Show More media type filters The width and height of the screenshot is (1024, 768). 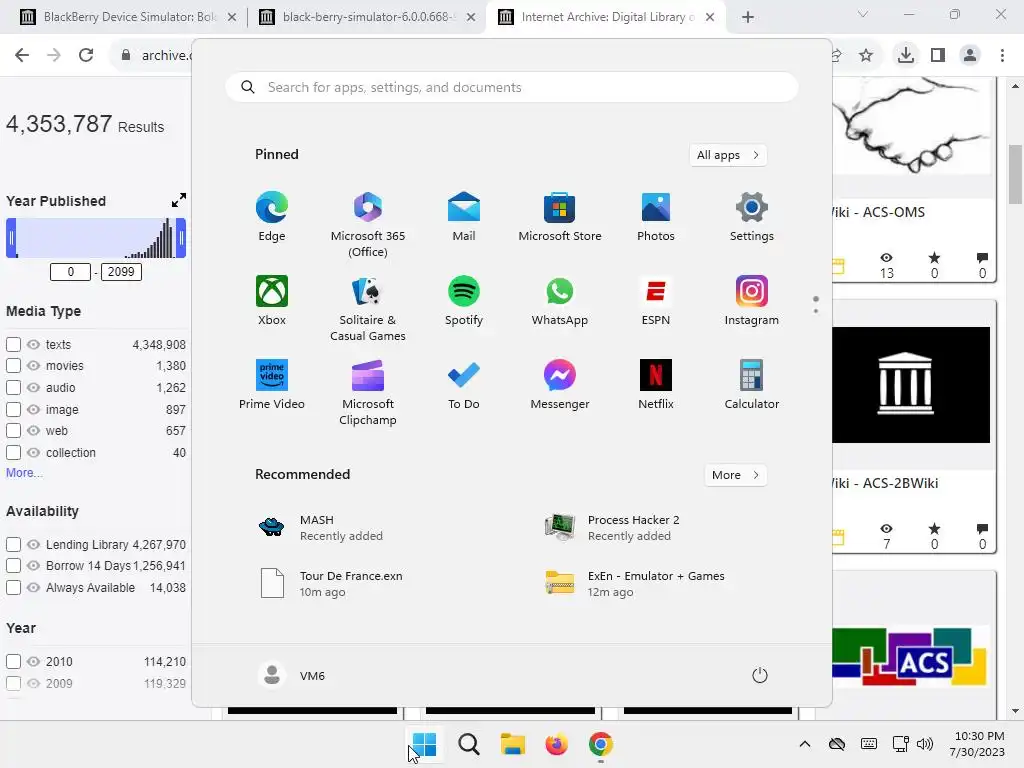click(x=24, y=473)
